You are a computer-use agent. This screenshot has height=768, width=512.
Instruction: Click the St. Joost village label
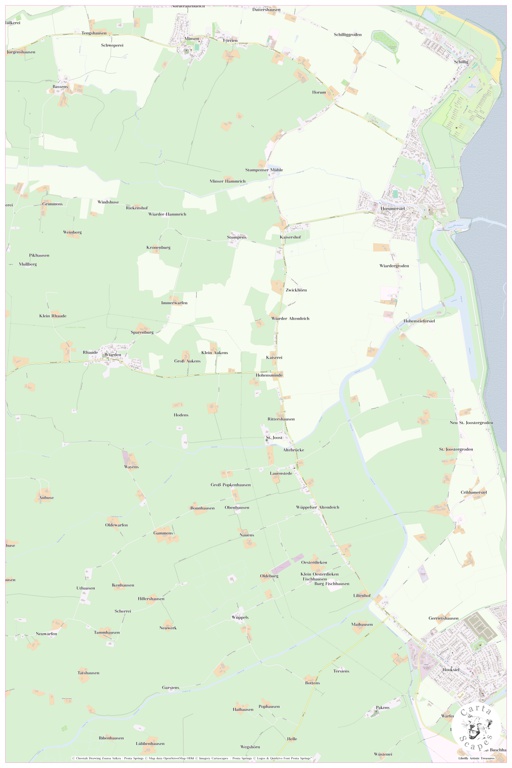click(274, 437)
